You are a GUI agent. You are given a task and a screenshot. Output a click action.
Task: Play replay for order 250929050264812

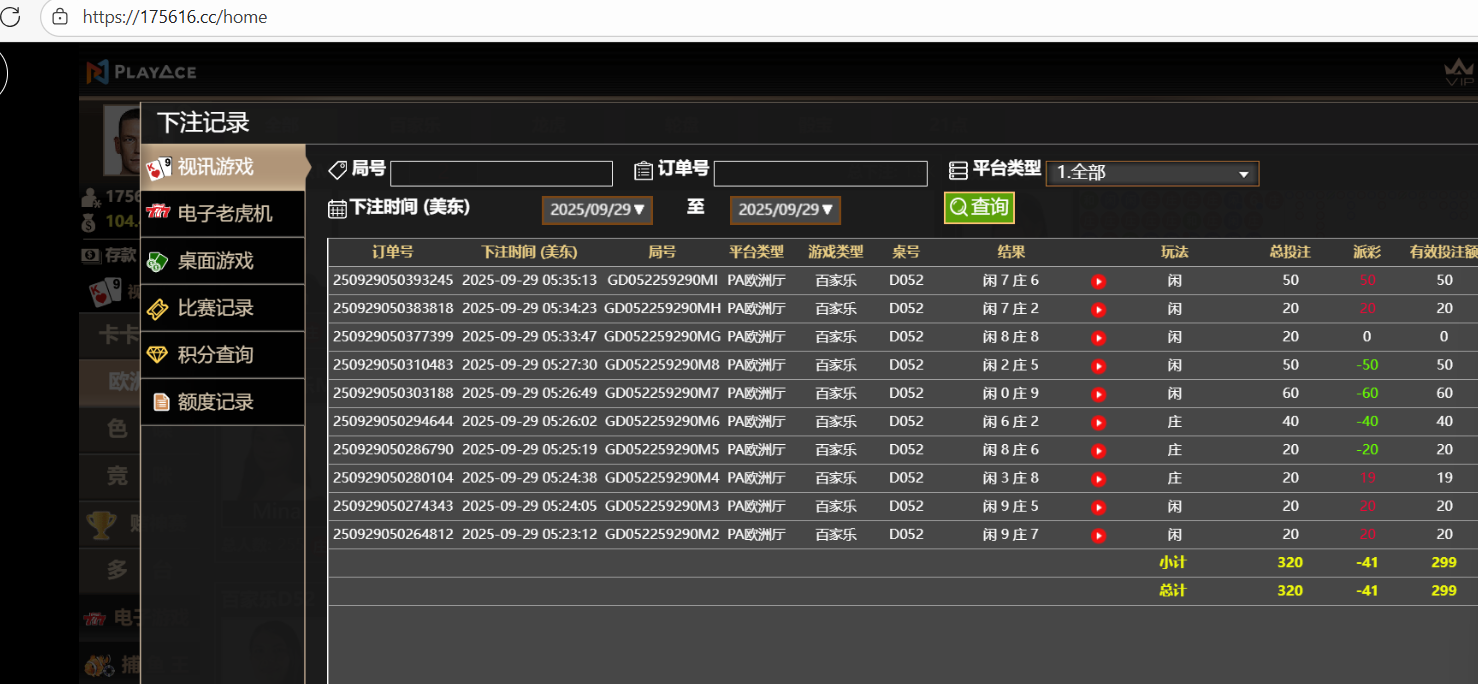point(1098,535)
